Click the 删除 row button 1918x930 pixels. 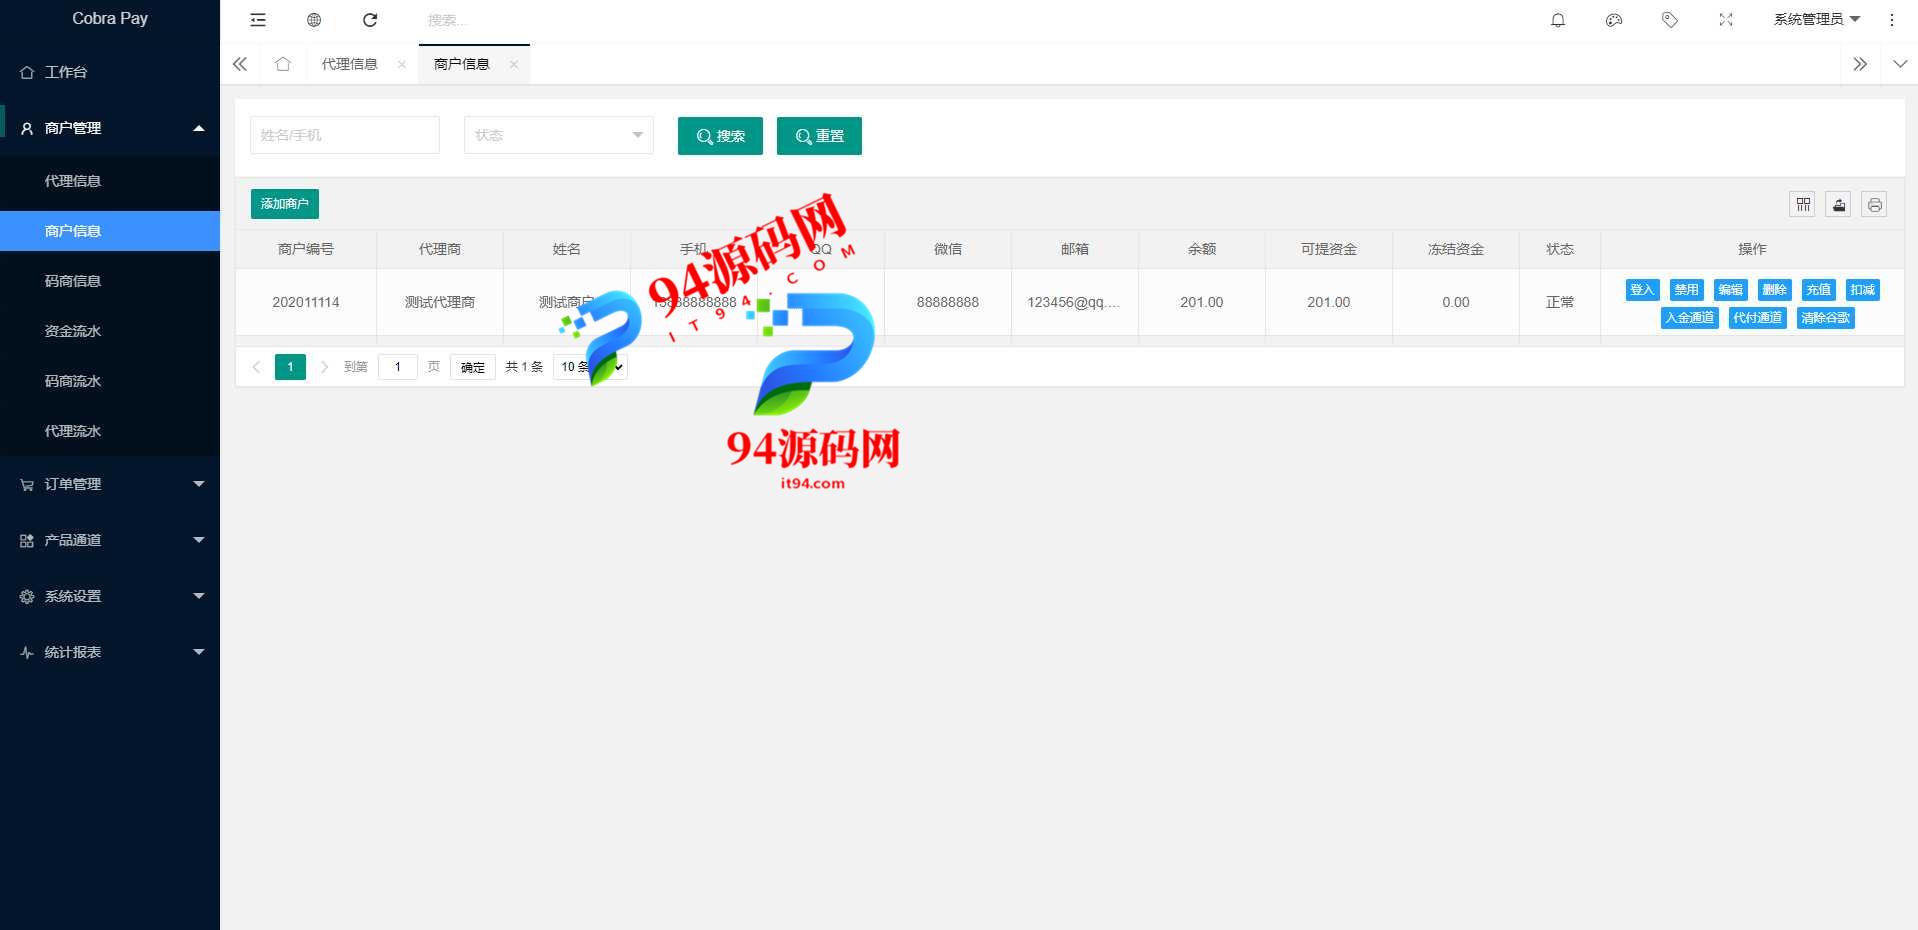[1774, 290]
